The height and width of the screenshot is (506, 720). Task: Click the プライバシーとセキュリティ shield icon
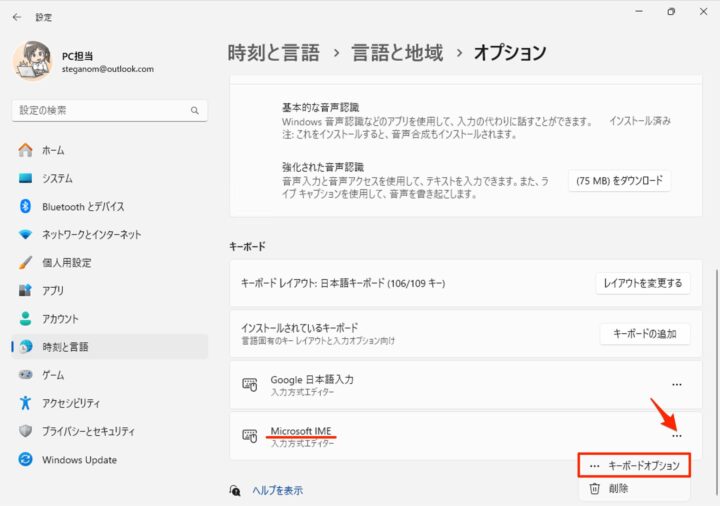[x=25, y=431]
